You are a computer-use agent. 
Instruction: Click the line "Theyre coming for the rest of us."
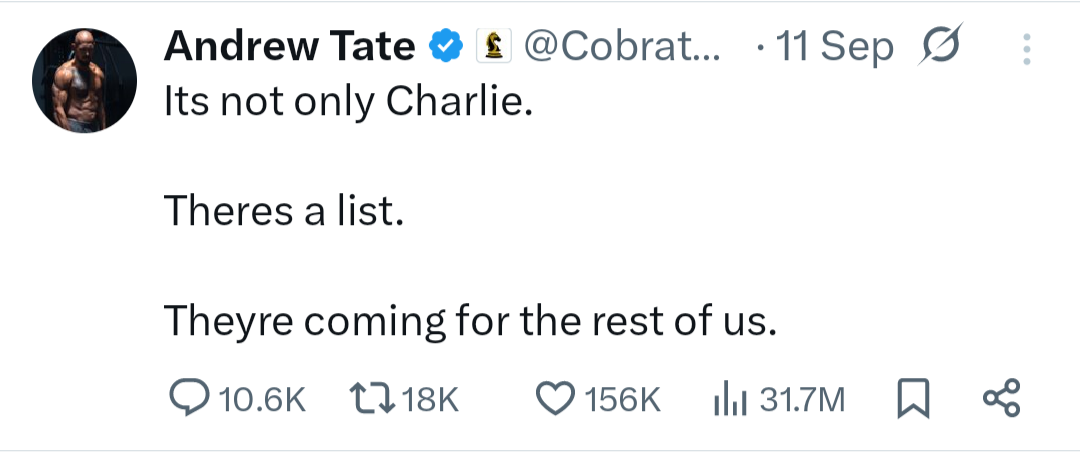tap(470, 319)
